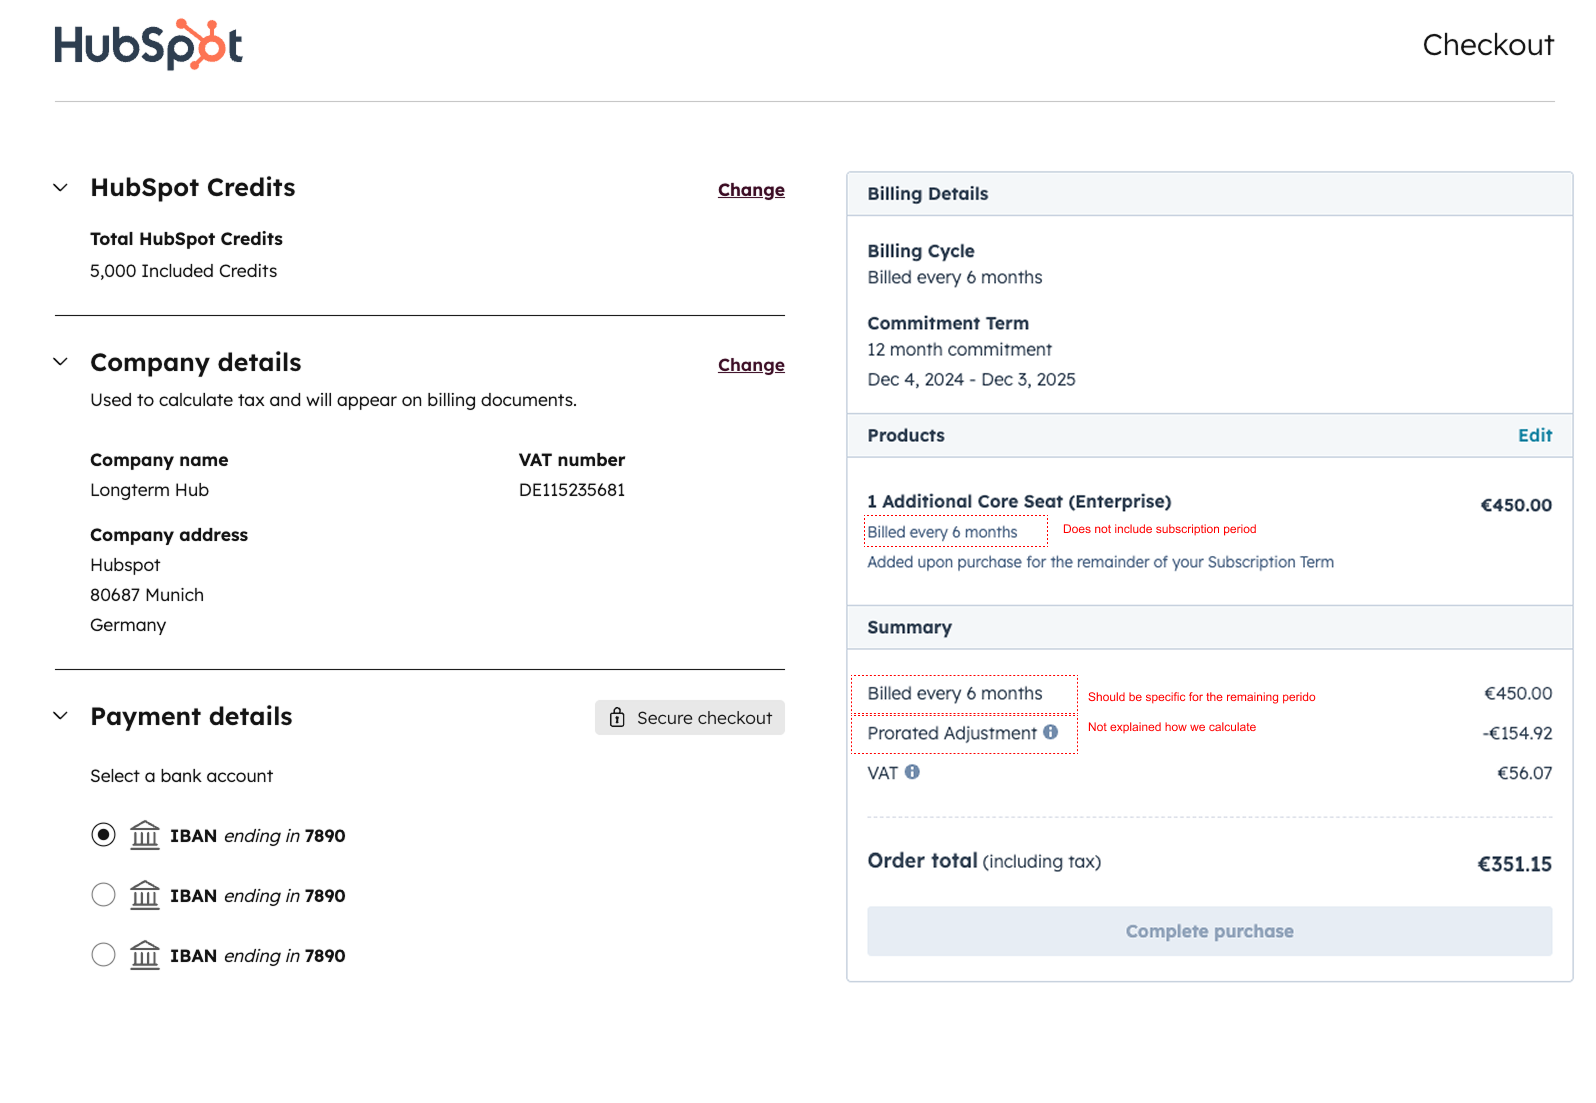Click the 'Select a bank account' label
Image resolution: width=1596 pixels, height=1103 pixels.
(182, 776)
